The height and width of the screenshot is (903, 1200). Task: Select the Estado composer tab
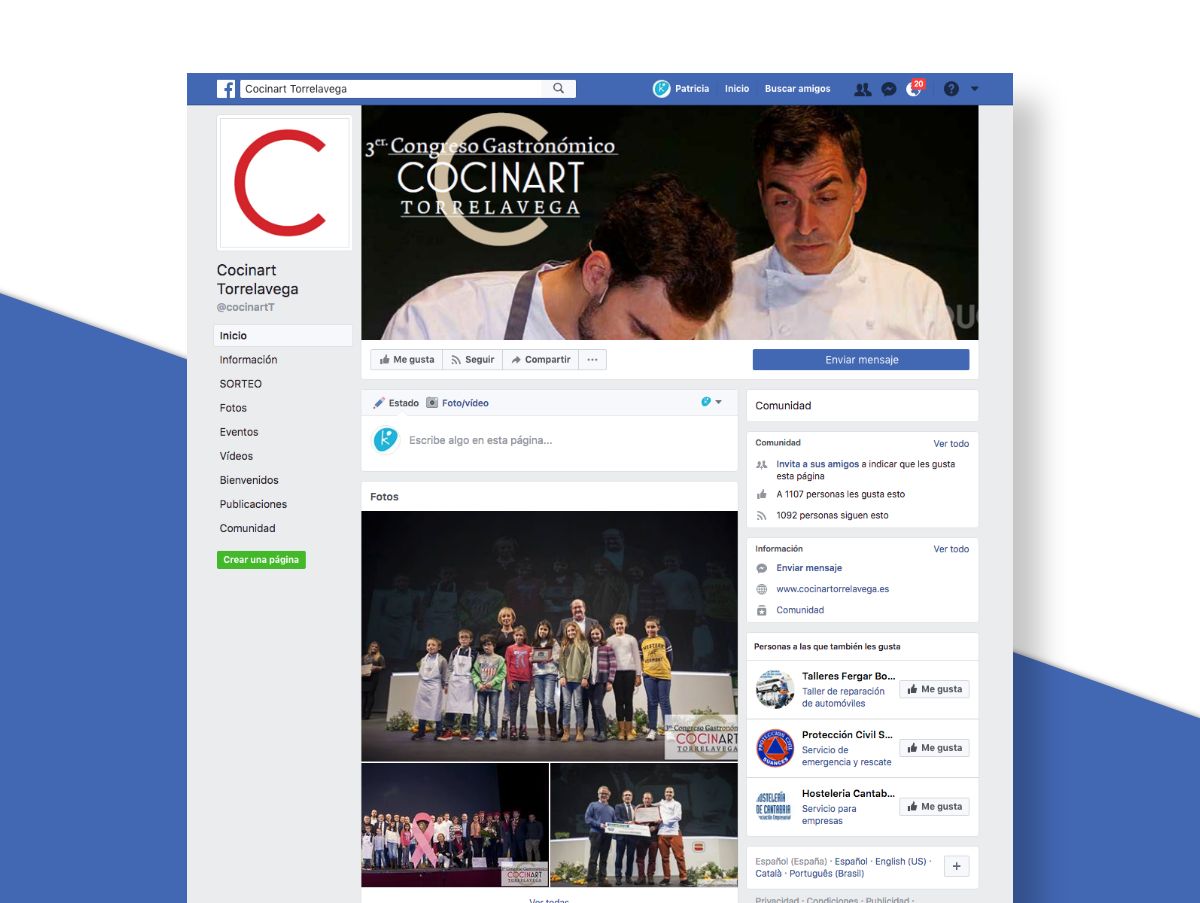click(396, 403)
